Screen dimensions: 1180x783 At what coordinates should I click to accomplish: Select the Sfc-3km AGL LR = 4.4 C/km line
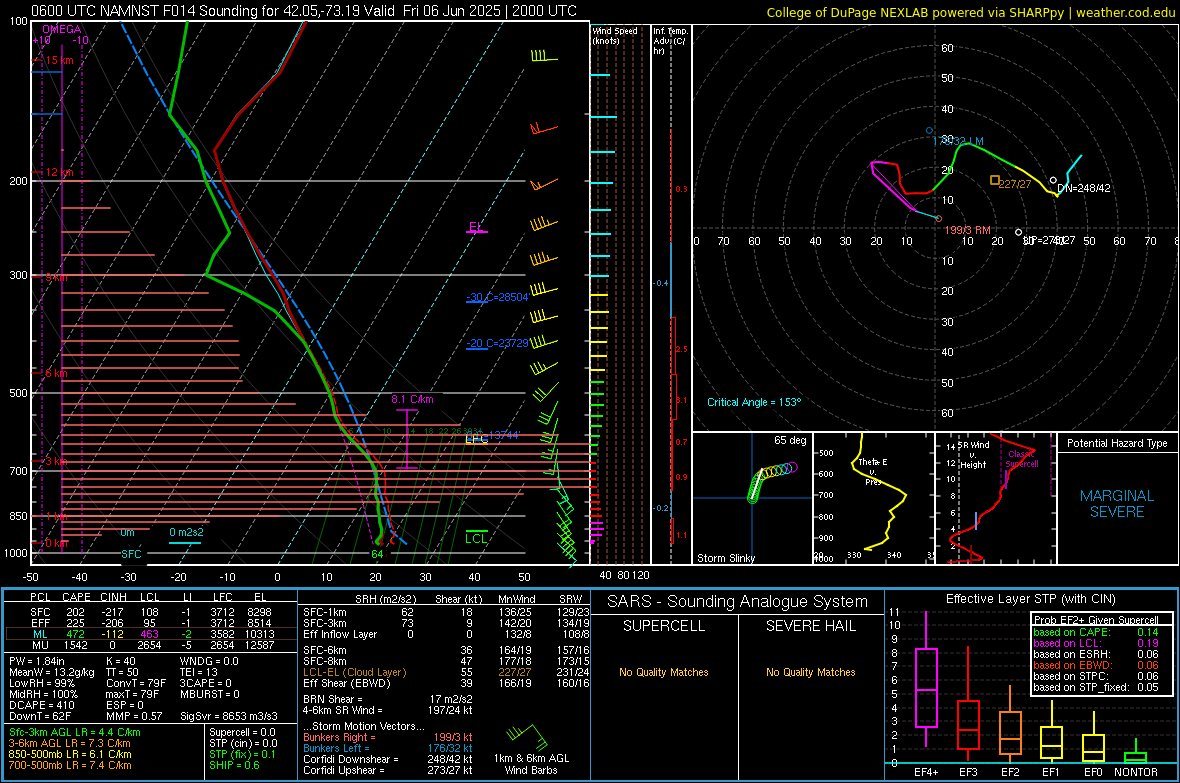click(x=75, y=733)
